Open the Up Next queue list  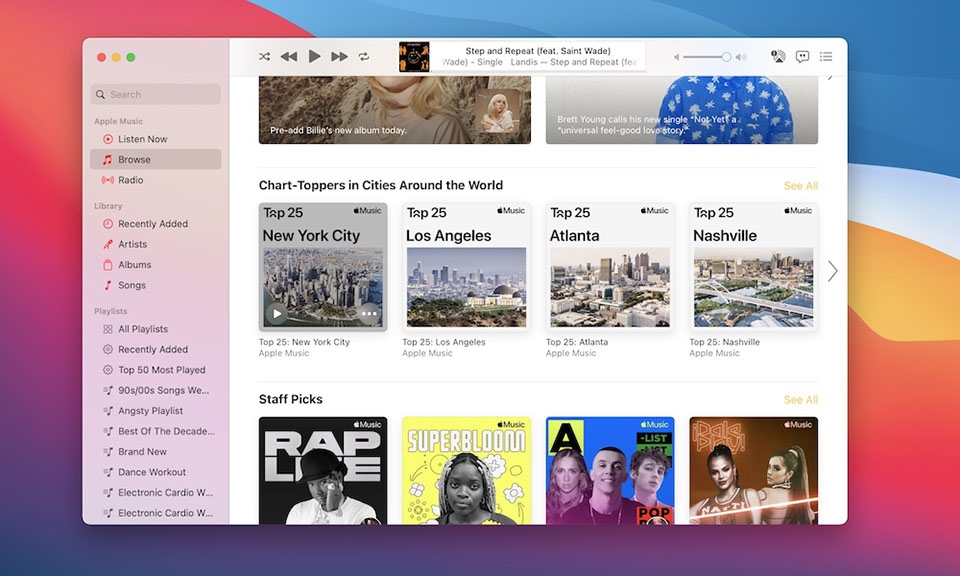(x=826, y=56)
